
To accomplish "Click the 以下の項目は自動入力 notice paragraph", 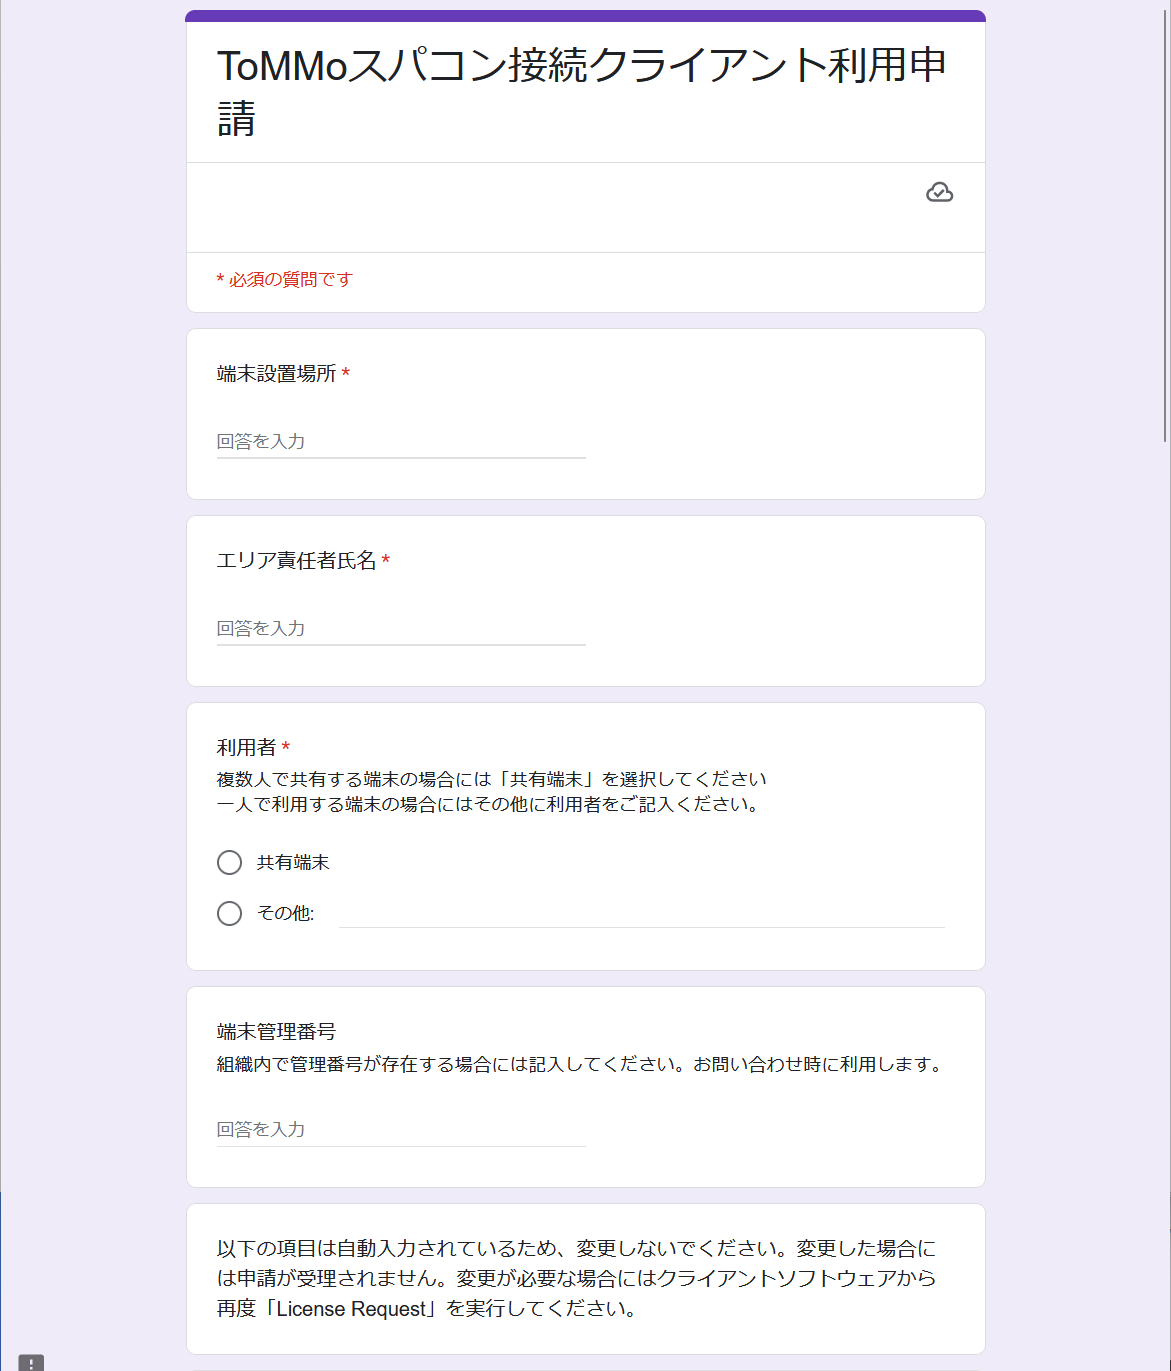I will (577, 1278).
